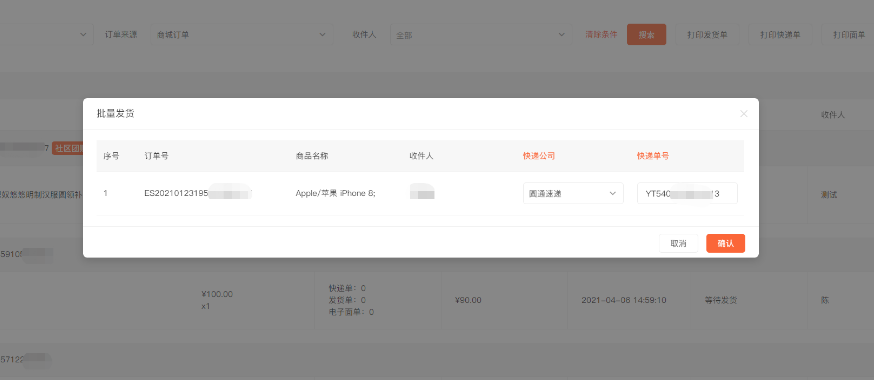Click 清除条件 link in background page
This screenshot has height=380, width=874.
[x=601, y=35]
